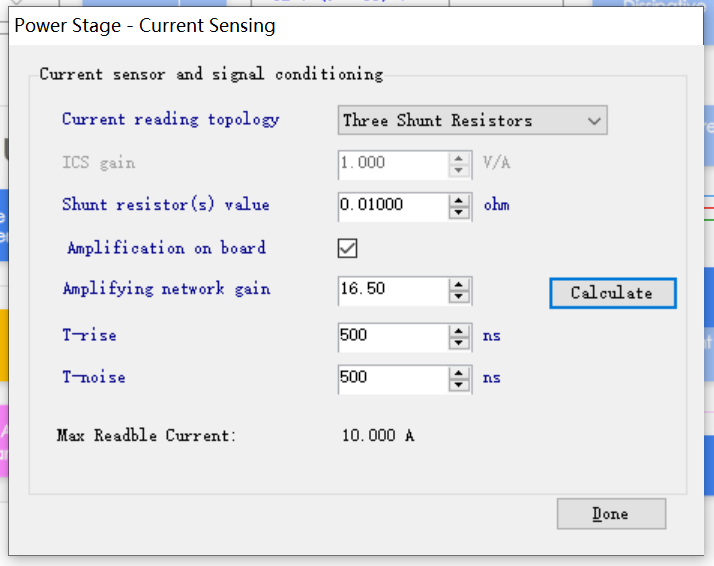
Task: Decrease T-rise using the down arrow
Action: pos(459,343)
